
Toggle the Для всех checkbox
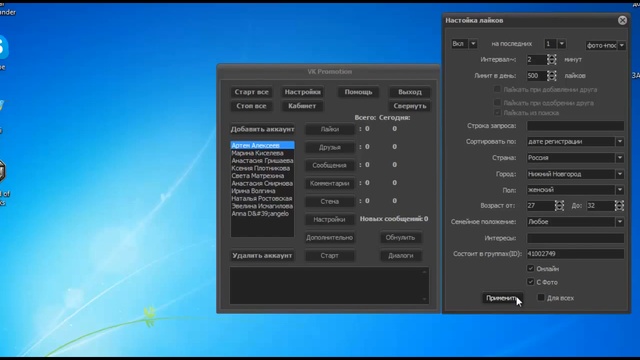541,298
